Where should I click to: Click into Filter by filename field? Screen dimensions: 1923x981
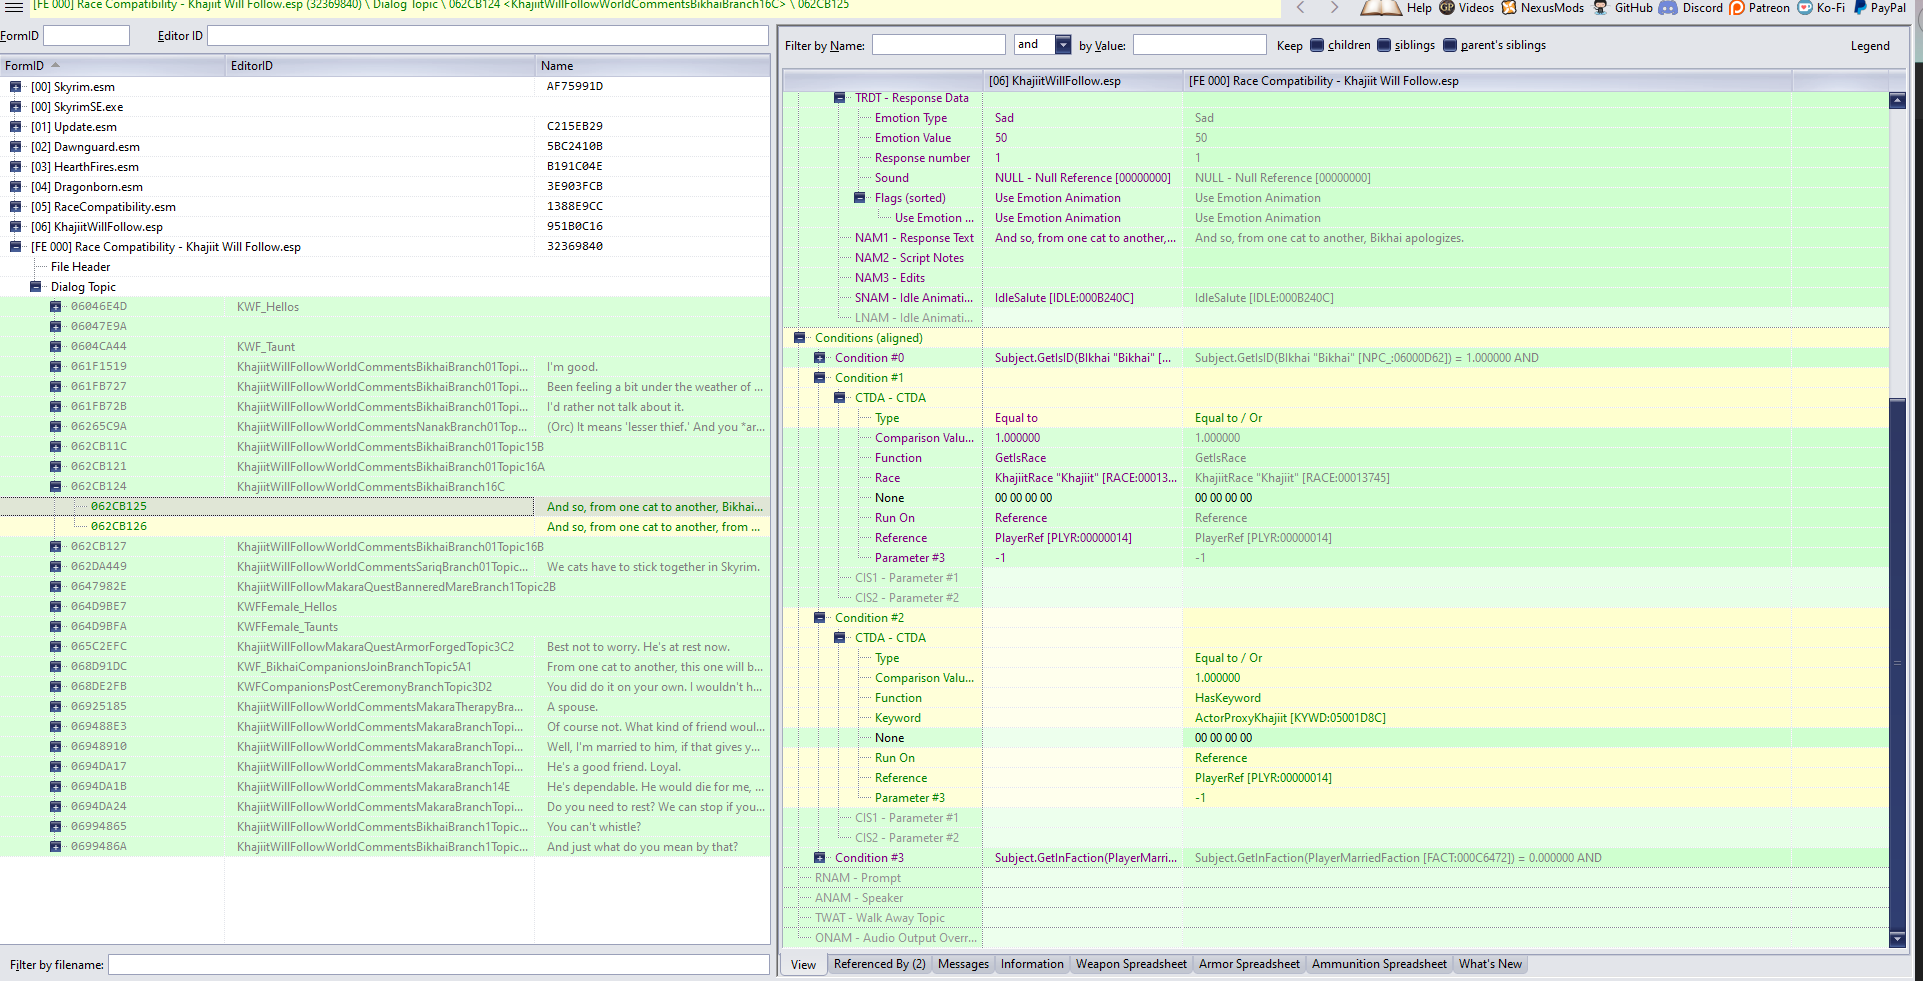[x=438, y=965]
